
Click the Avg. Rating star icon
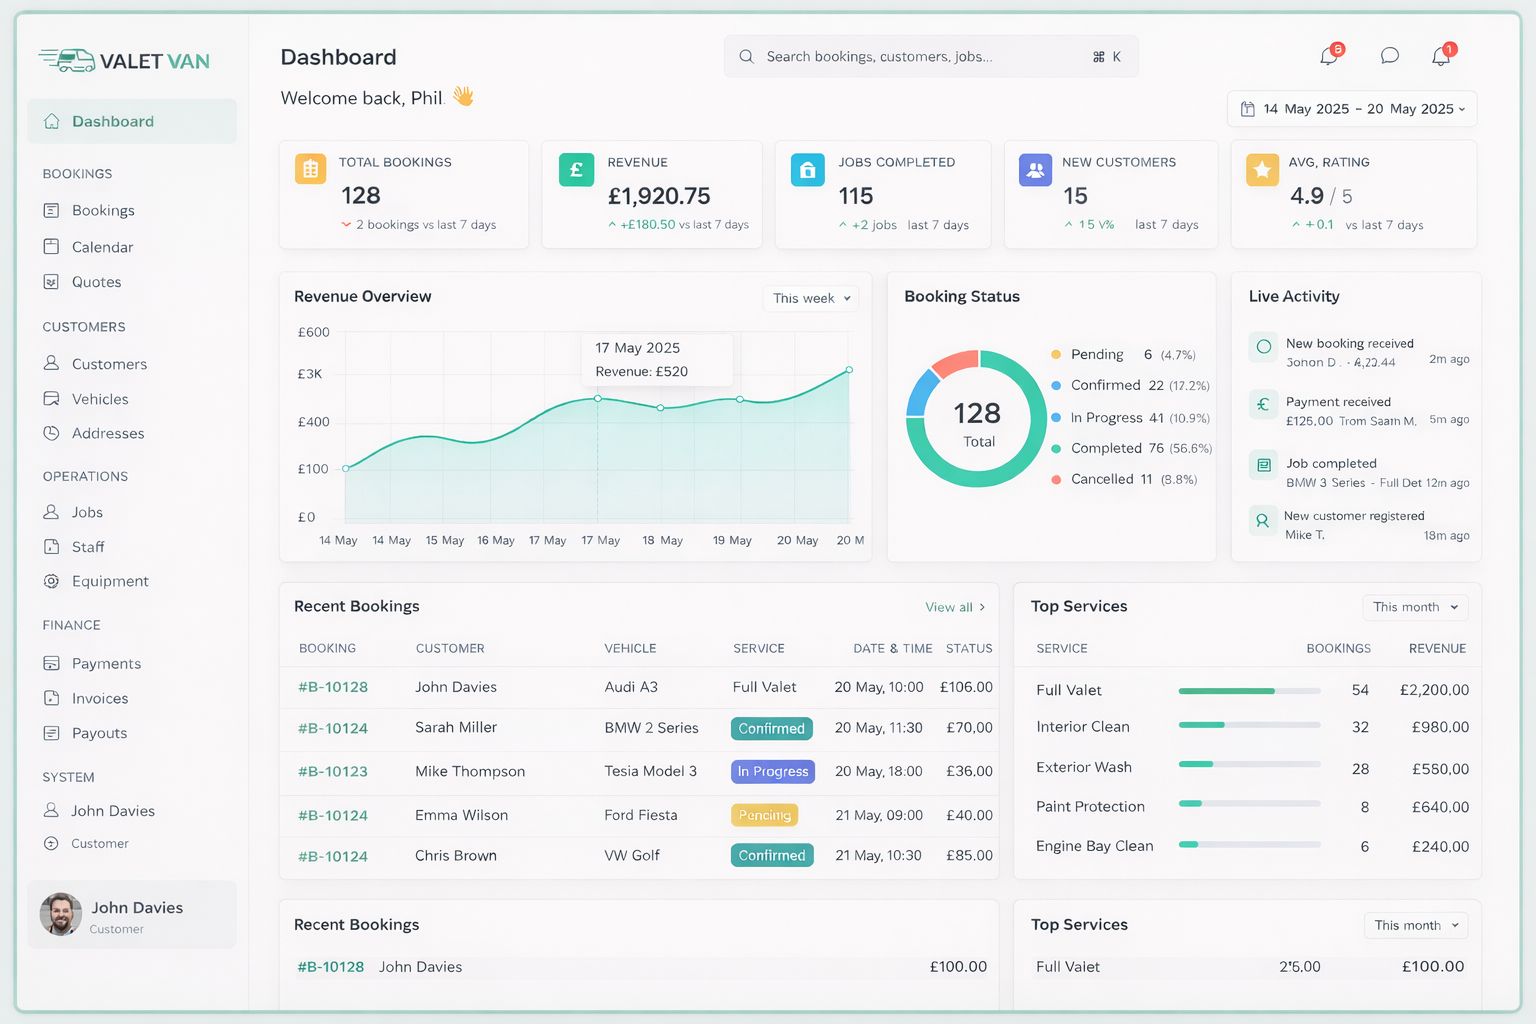[1262, 170]
